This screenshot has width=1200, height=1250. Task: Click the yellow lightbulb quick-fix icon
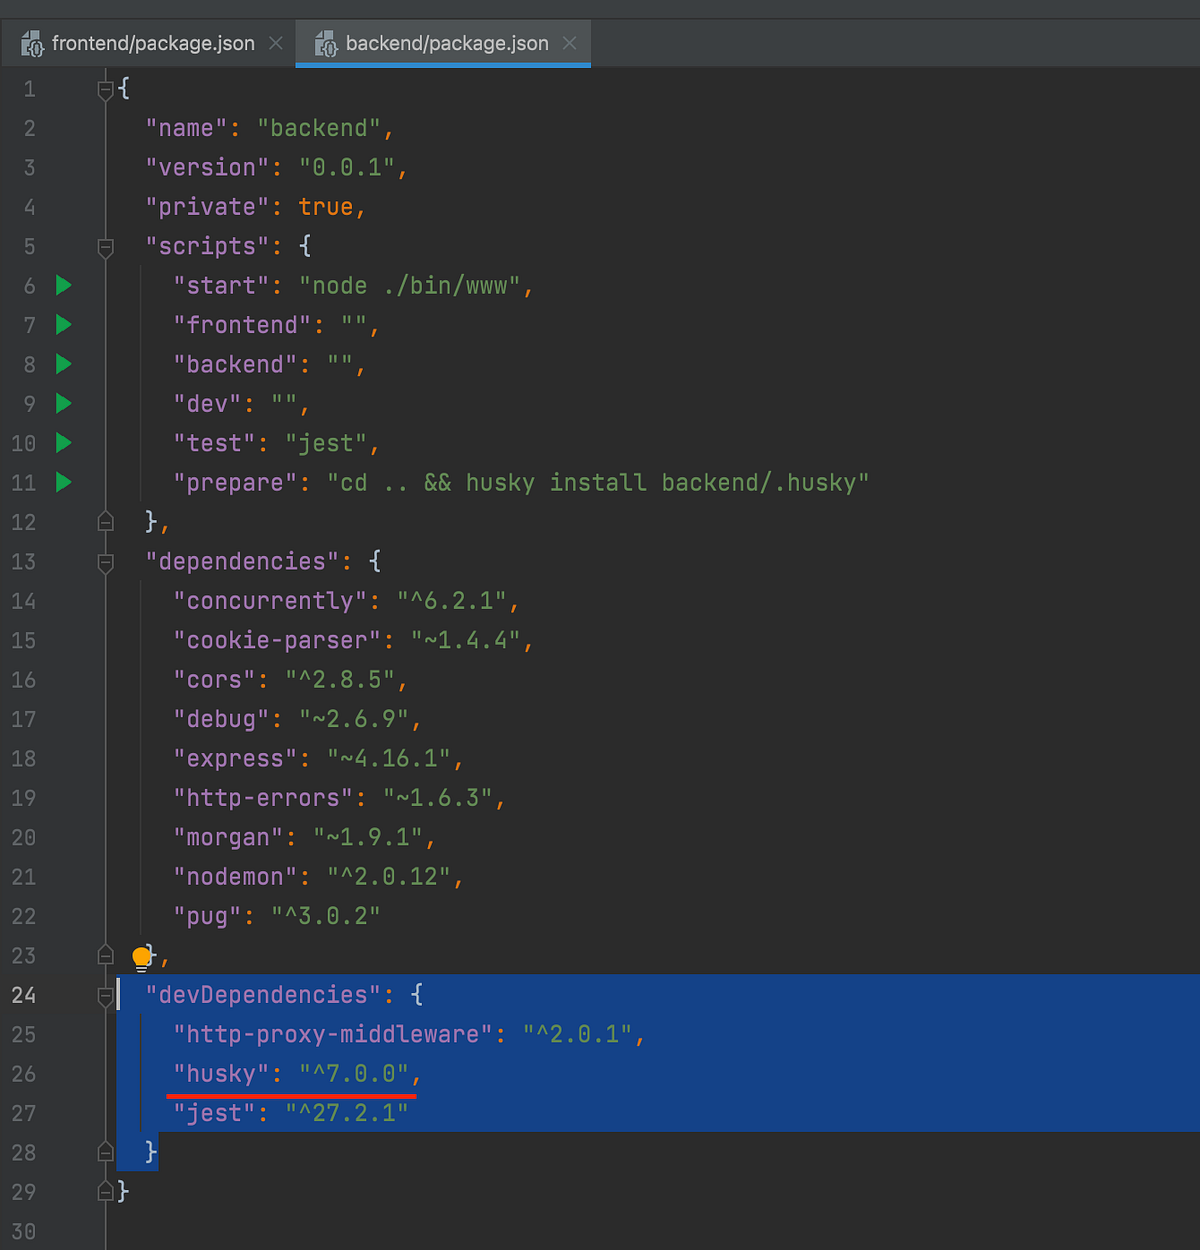142,959
